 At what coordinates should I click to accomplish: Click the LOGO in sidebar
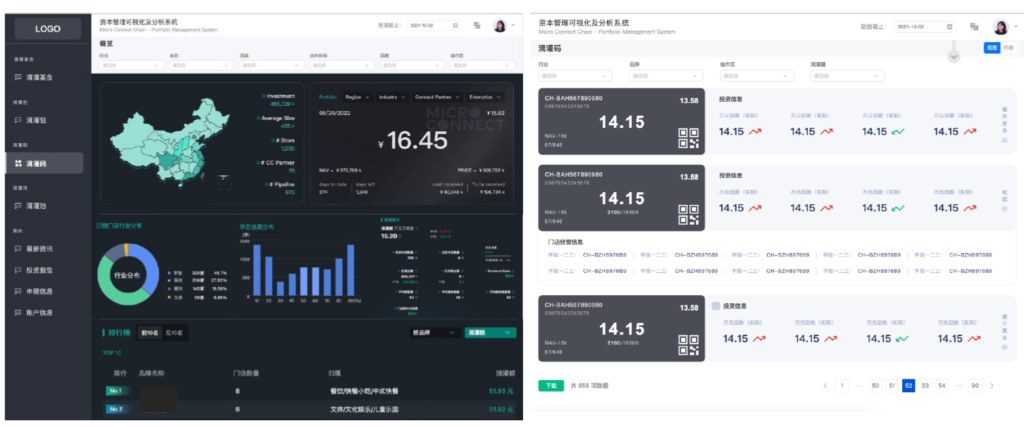point(48,29)
